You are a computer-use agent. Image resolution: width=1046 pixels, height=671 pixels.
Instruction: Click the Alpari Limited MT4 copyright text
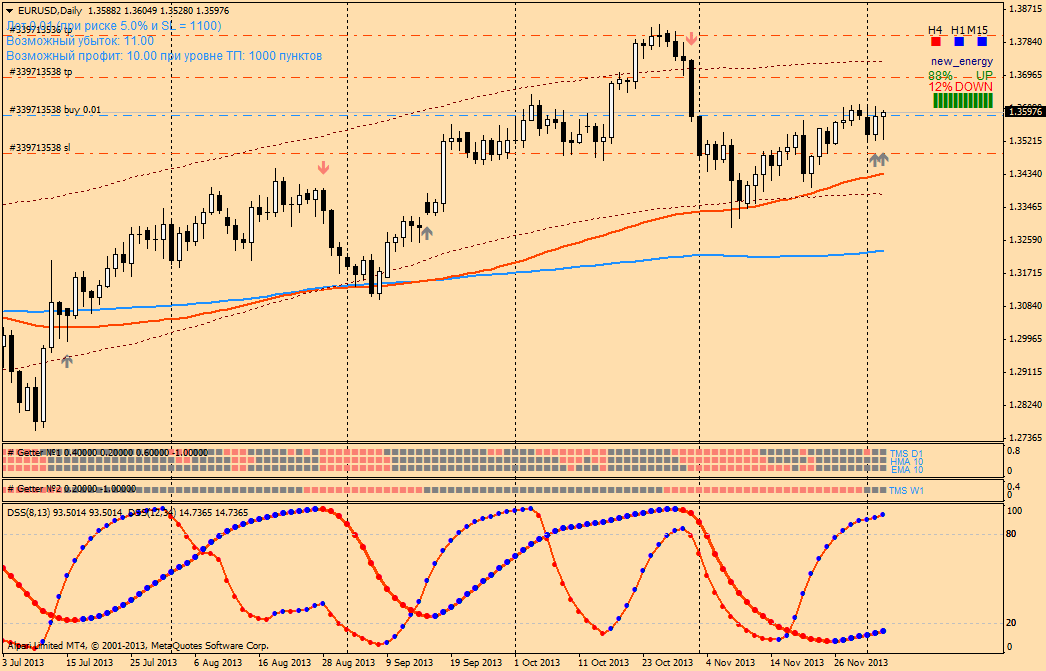(x=138, y=646)
